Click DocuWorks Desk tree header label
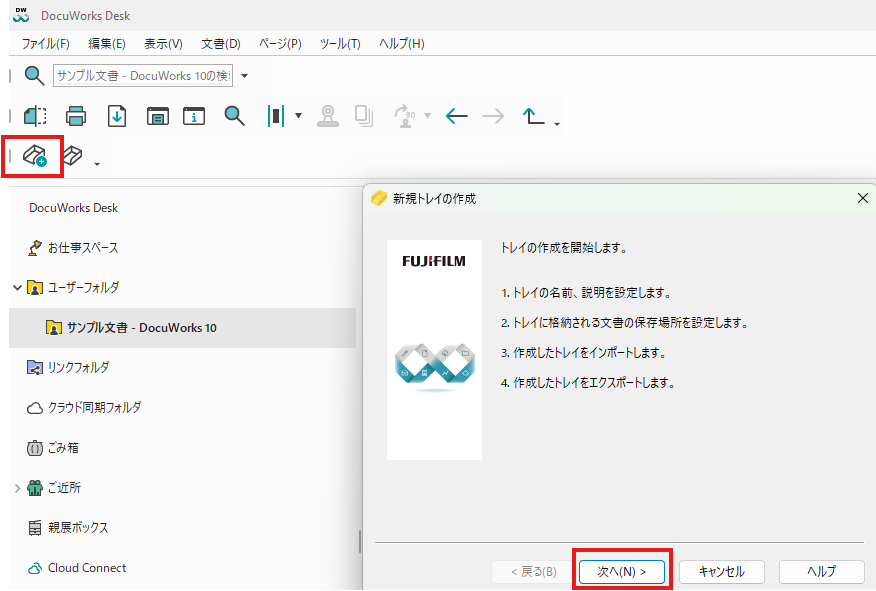 [73, 208]
